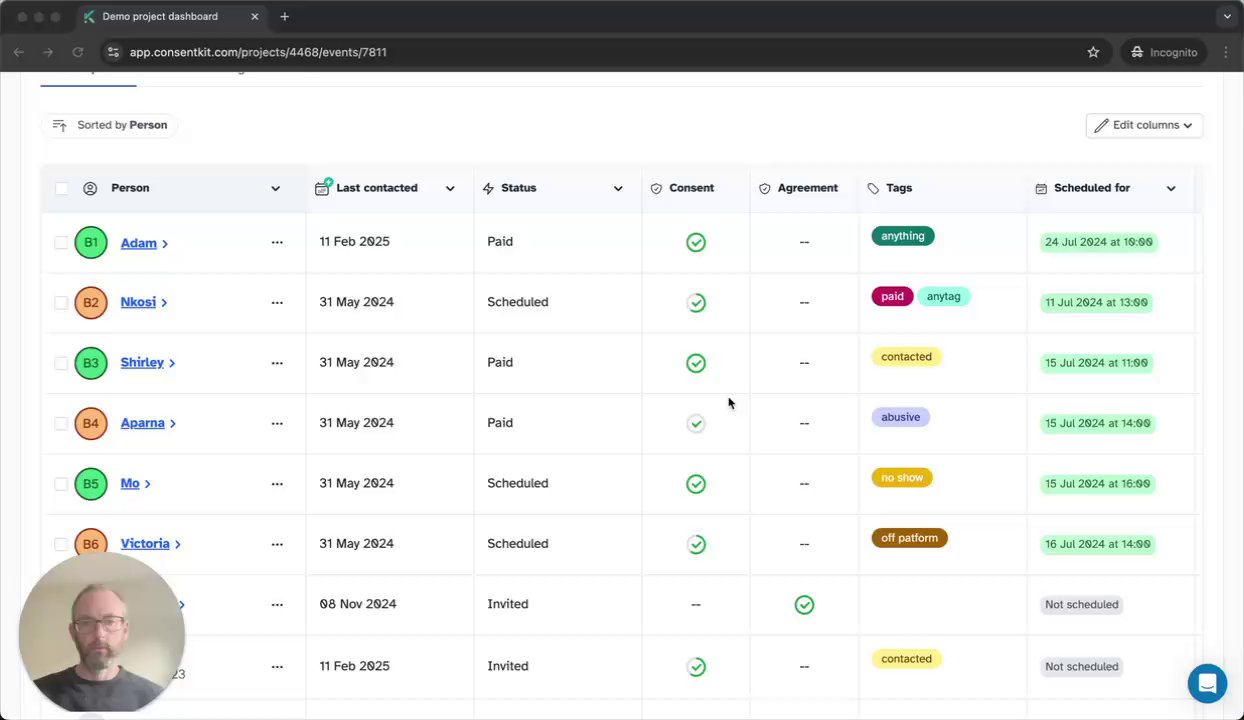Open the browser tab list chevron

(x=1227, y=16)
